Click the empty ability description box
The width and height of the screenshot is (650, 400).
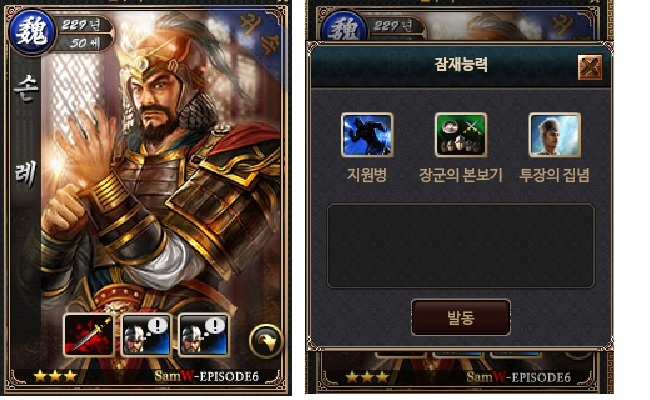461,245
